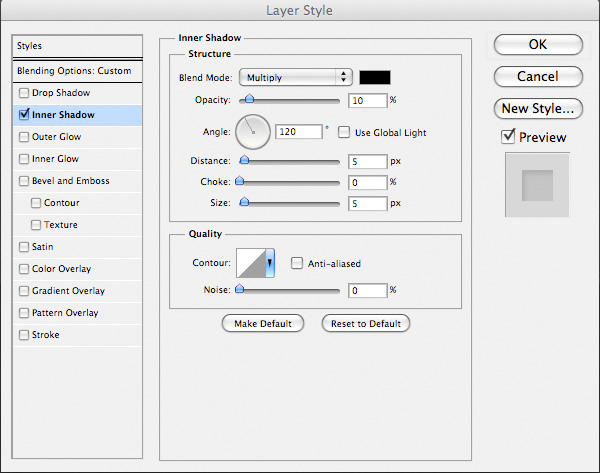Select the Drop Shadow label row
Viewport: 600px width, 473px height.
(x=77, y=93)
